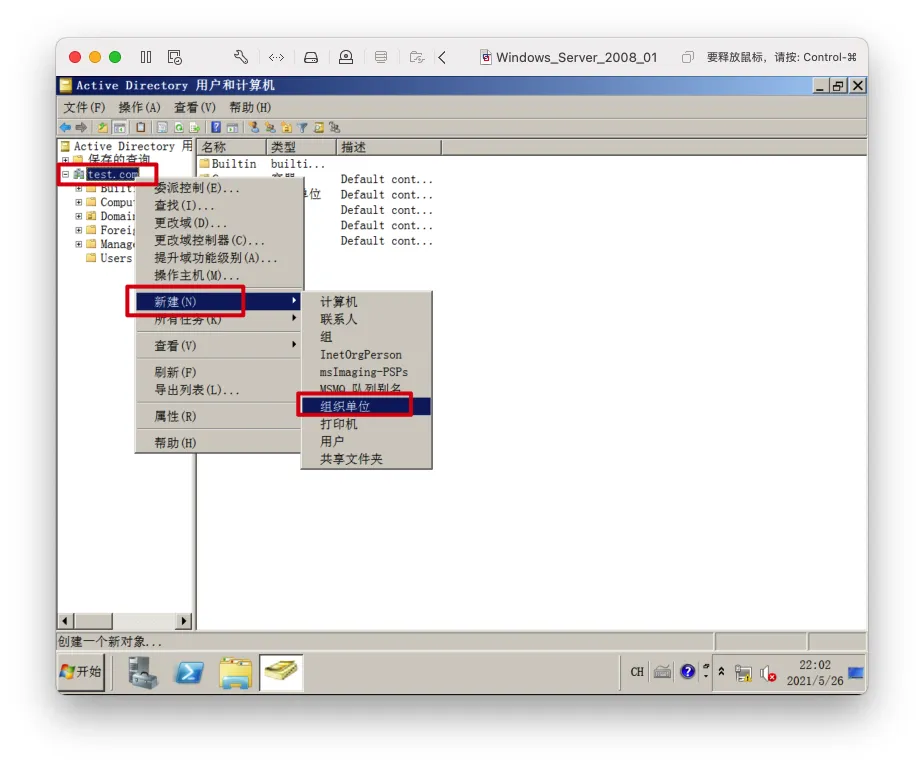
Task: Select 联系人 in the New submenu
Action: tap(367, 319)
